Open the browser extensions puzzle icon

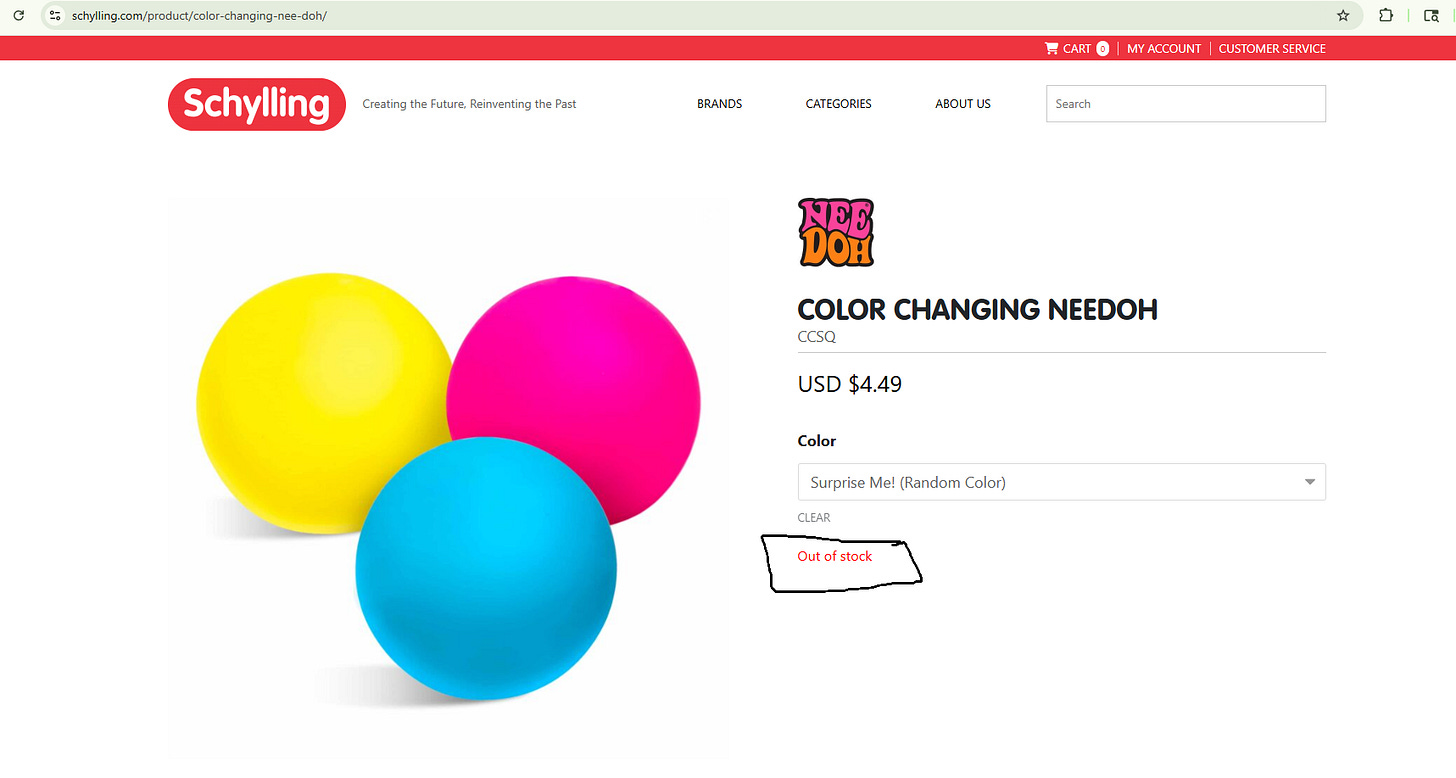[x=1386, y=16]
